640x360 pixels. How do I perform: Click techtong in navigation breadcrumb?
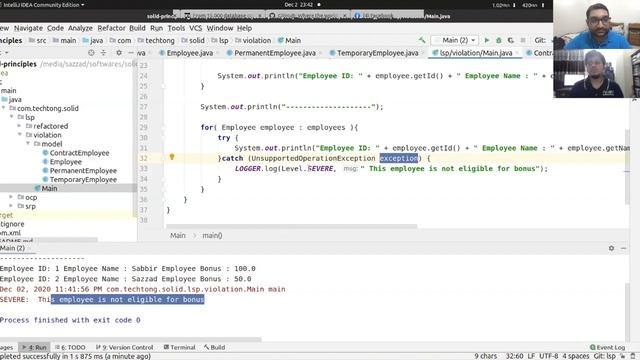(160, 40)
